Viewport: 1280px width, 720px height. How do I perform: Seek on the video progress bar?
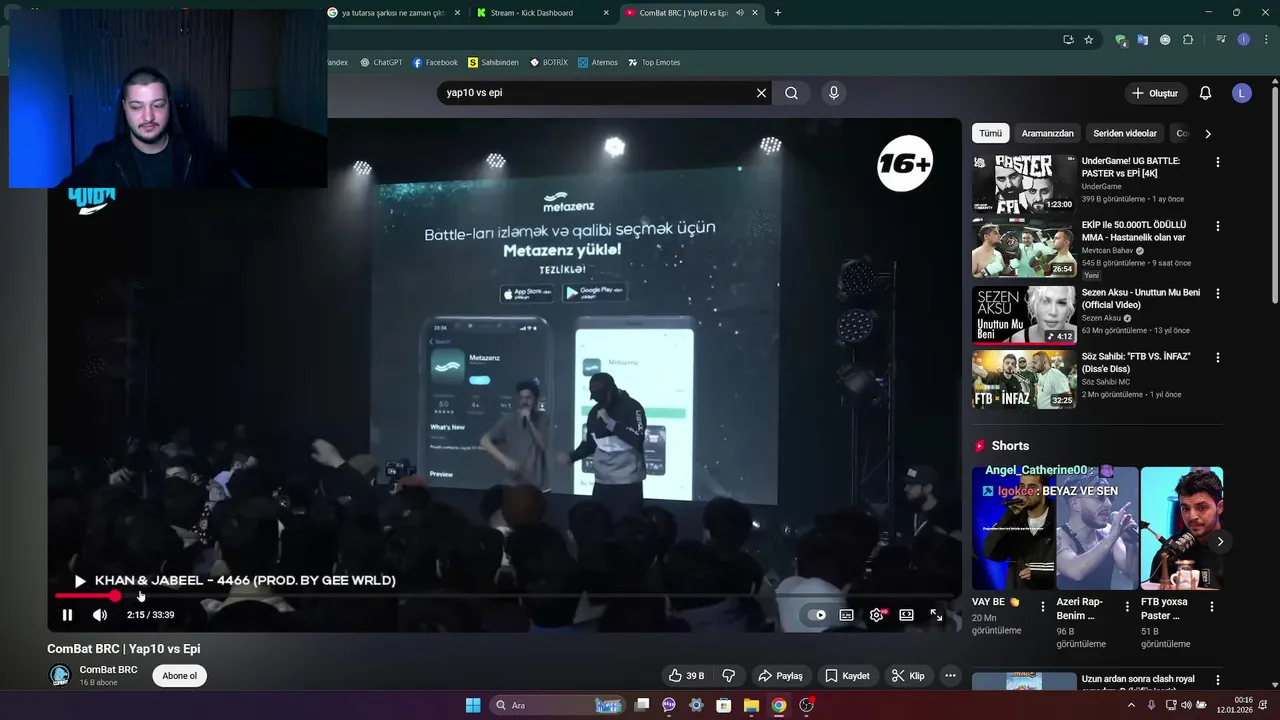pos(505,596)
